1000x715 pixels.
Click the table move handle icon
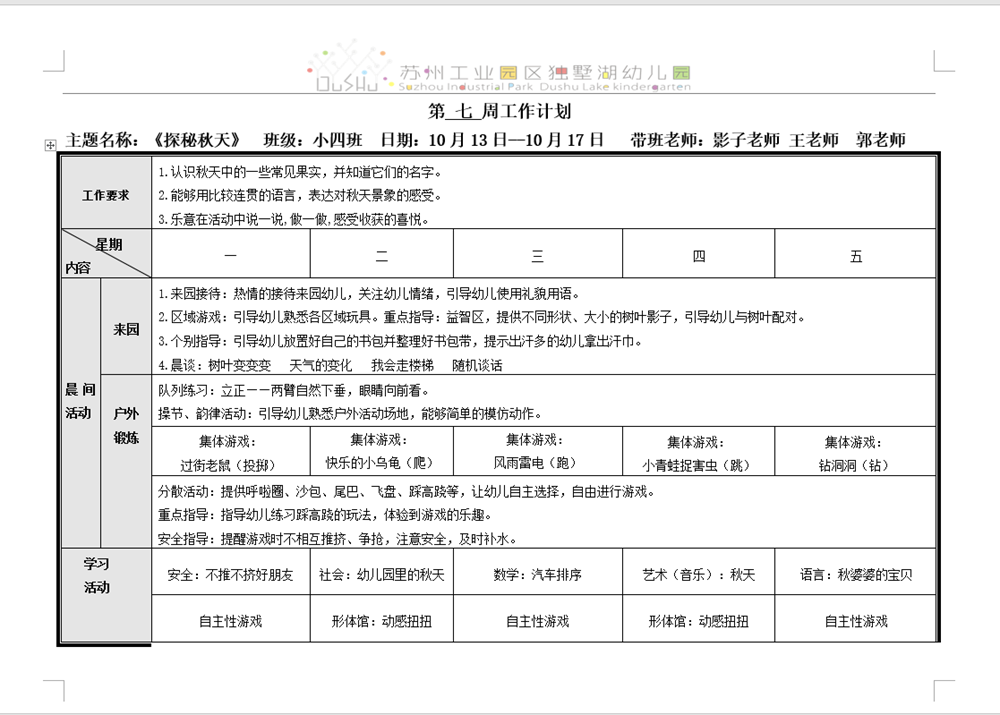pos(50,146)
